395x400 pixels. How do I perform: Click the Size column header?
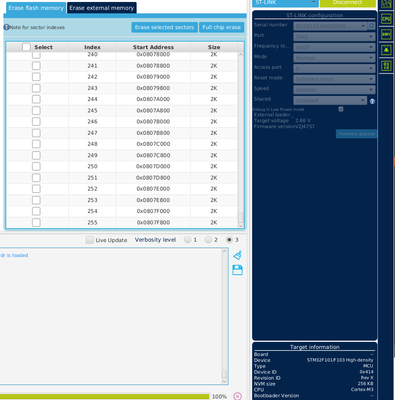(x=214, y=47)
